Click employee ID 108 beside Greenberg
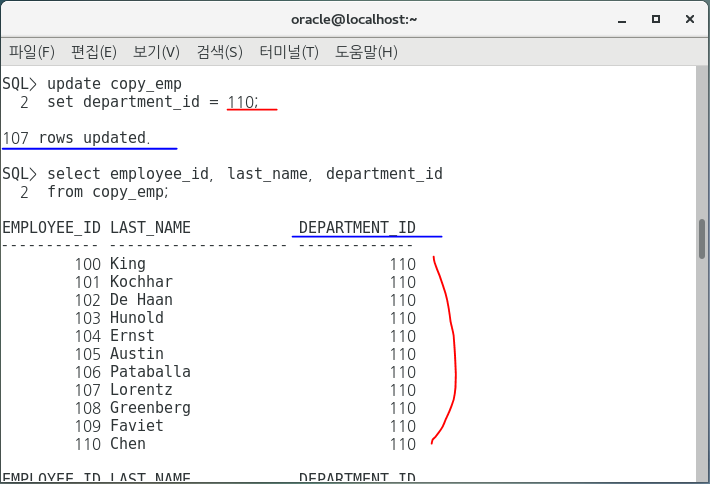This screenshot has height=484, width=710. point(87,408)
